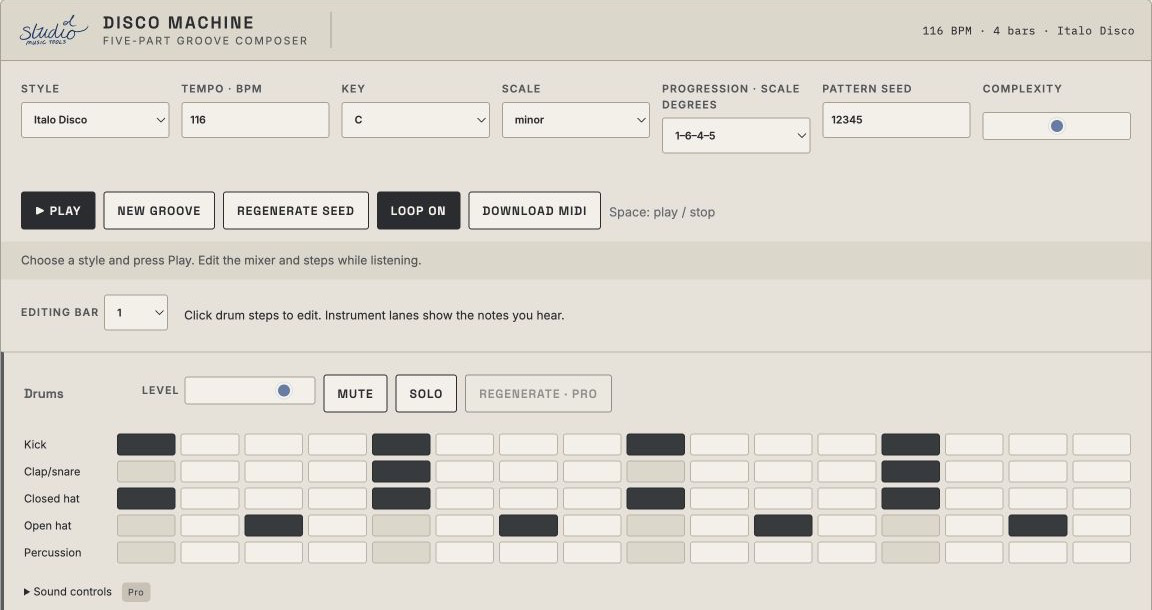Click the Clap/snare row label
Viewport: 1152px width, 610px height.
52,472
